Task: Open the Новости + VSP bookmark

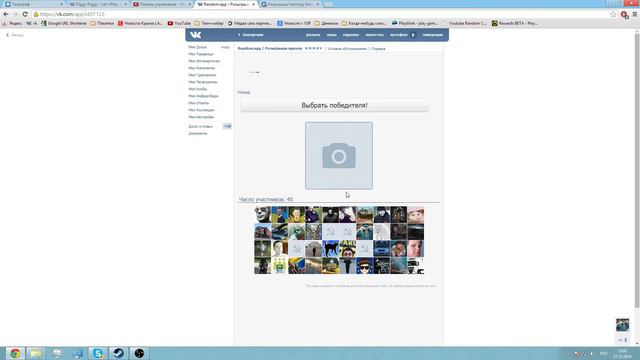Action: coord(294,23)
